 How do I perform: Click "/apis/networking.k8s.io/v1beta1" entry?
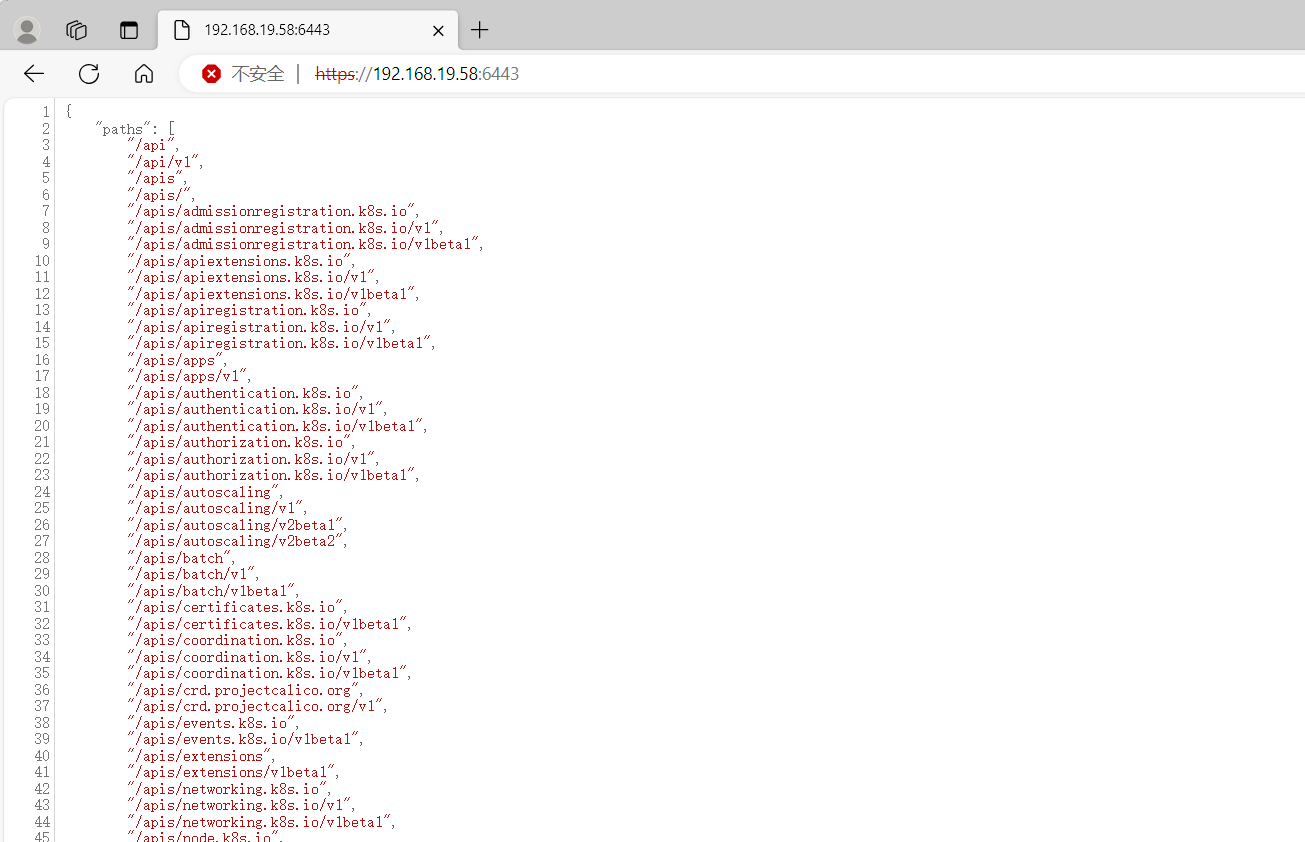tap(259, 822)
